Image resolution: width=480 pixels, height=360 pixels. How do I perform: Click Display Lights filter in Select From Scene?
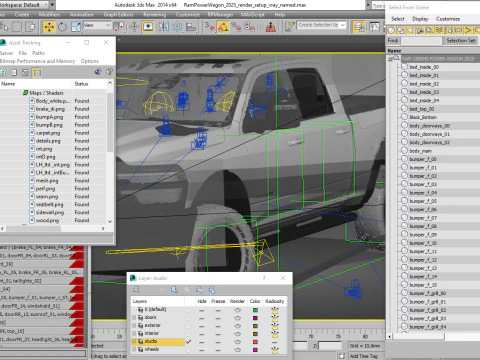click(410, 30)
